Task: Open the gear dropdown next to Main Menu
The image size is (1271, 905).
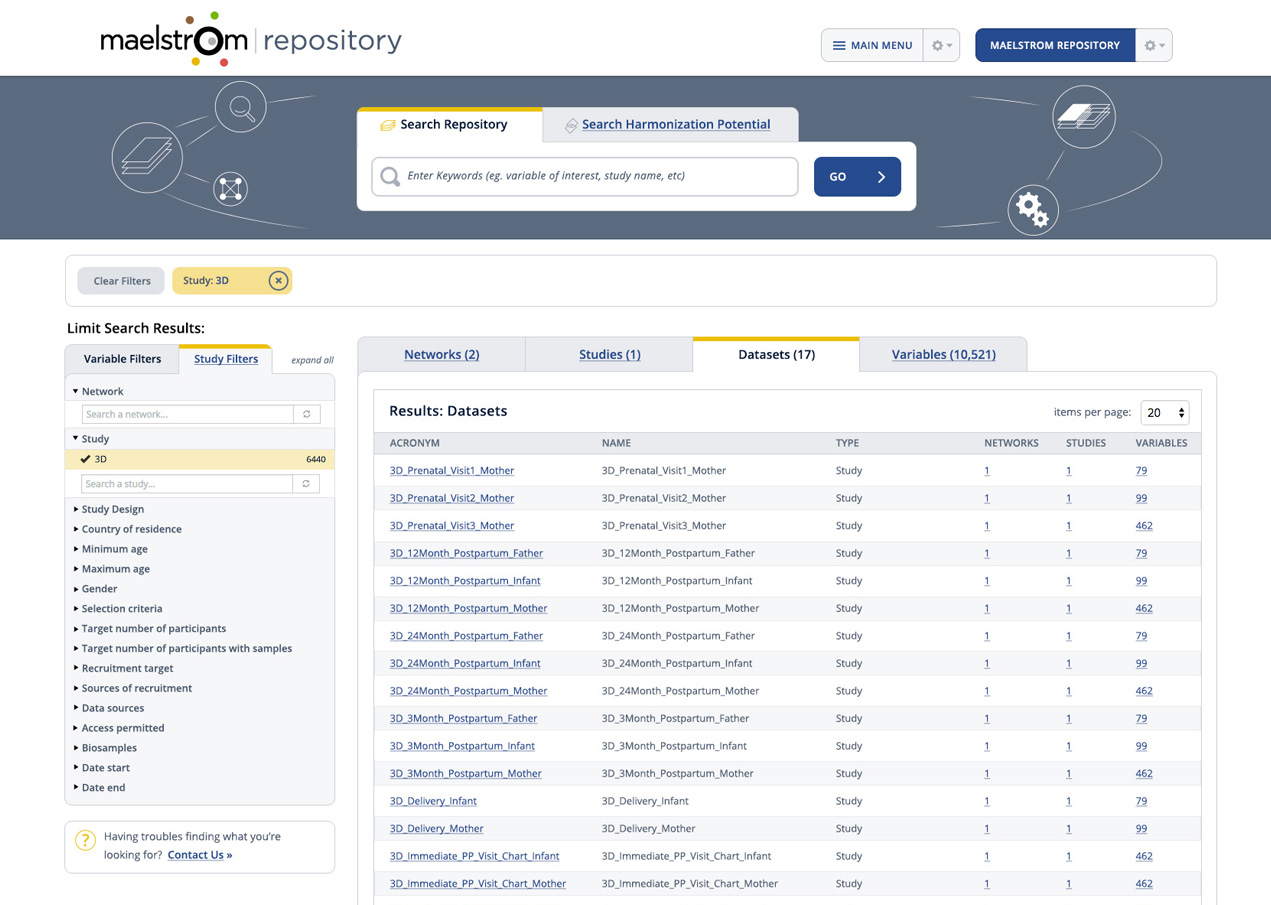Action: point(941,46)
